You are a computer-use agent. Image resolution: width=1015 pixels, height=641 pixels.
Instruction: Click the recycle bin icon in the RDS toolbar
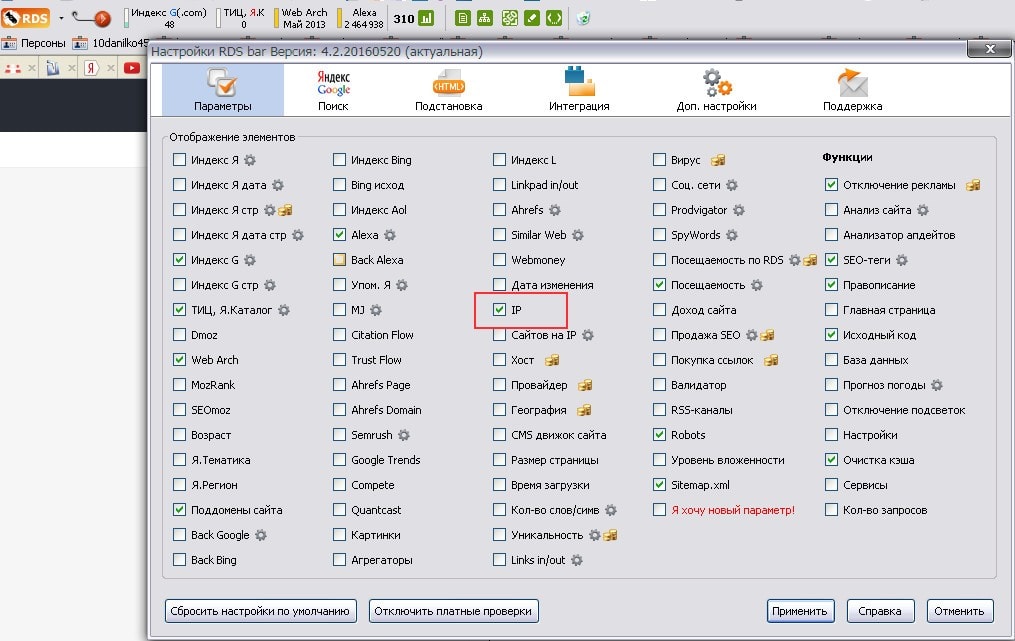584,18
